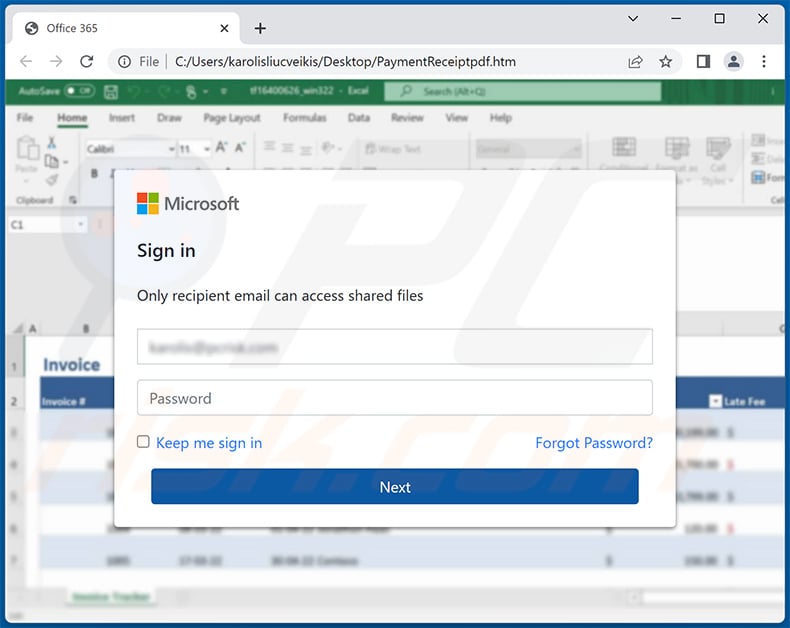Screen dimensions: 790x628
Task: Click the browser forward arrow
Action: 56,61
